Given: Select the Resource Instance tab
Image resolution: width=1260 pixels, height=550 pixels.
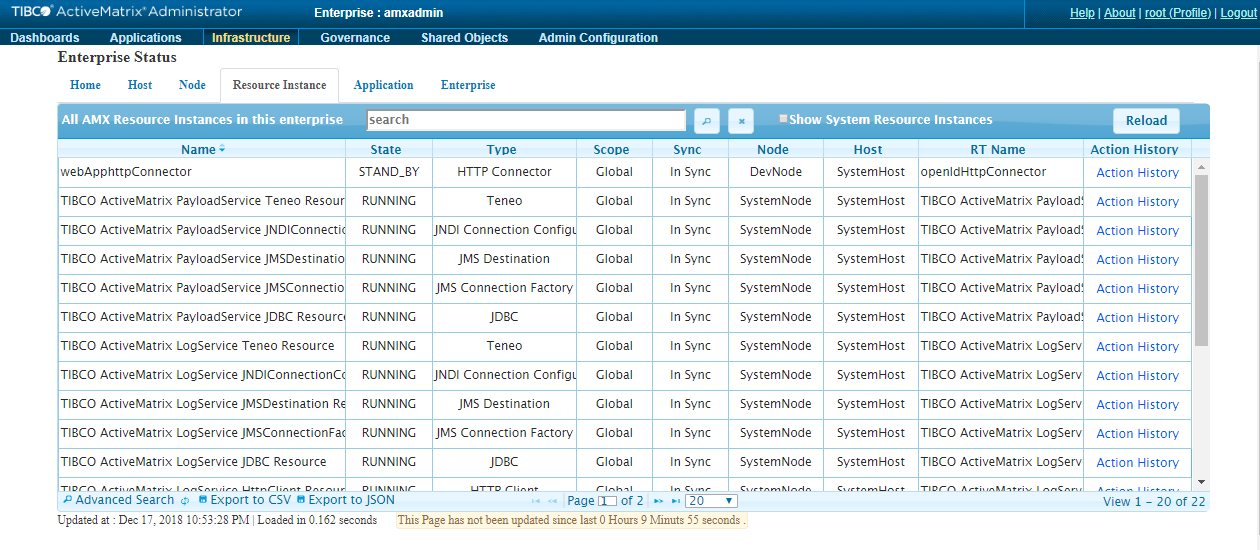Looking at the screenshot, I should pos(279,85).
